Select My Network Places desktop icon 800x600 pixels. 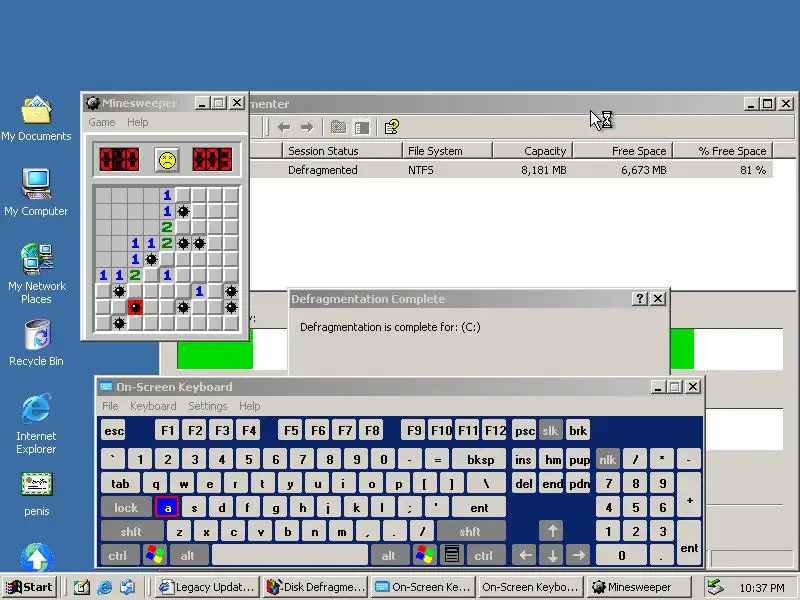pyautogui.click(x=36, y=273)
